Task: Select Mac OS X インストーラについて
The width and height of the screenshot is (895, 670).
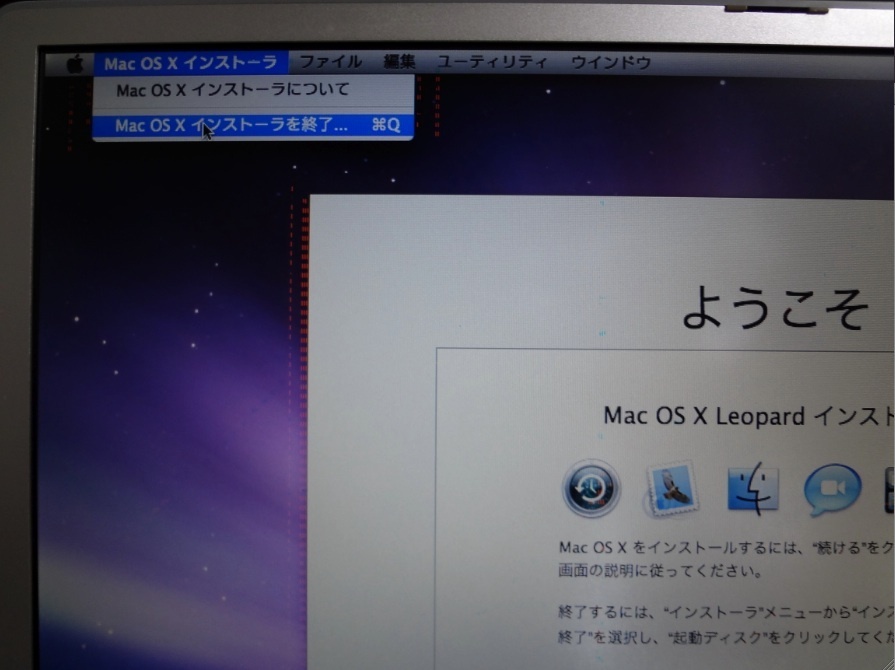Action: pos(232,90)
